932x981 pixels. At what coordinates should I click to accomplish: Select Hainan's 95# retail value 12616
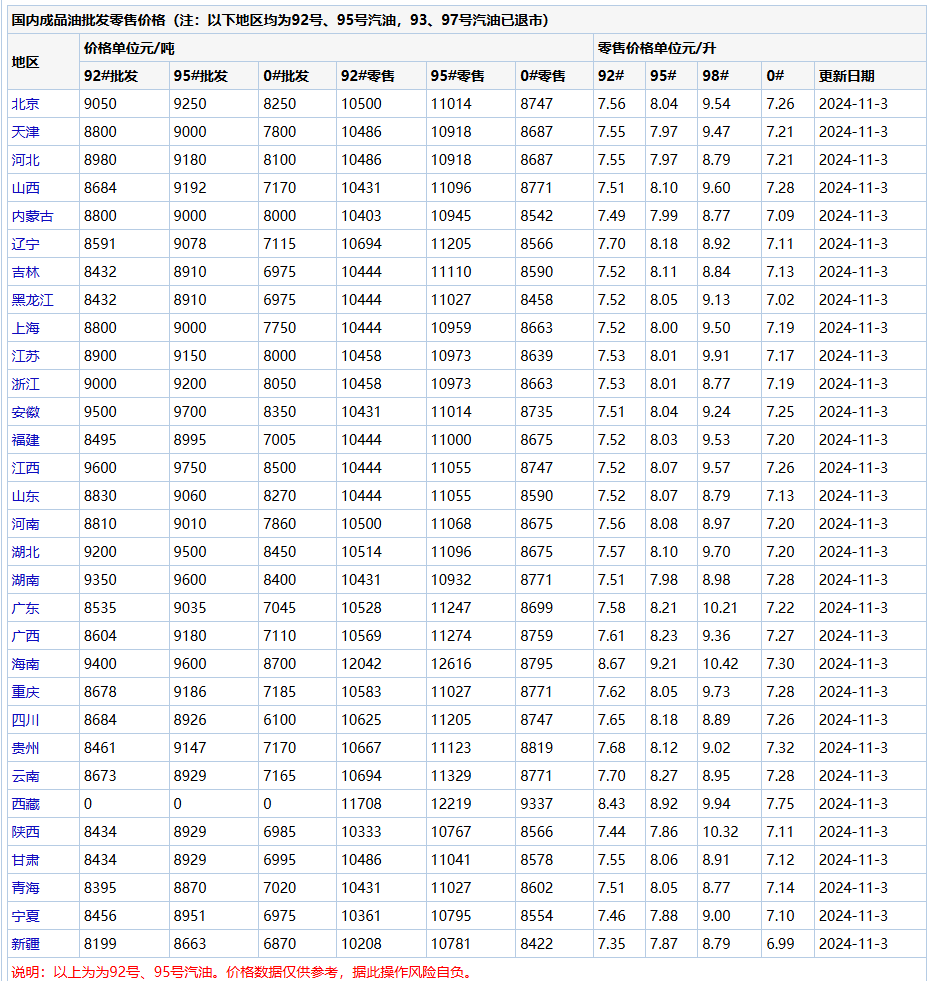pyautogui.click(x=451, y=664)
